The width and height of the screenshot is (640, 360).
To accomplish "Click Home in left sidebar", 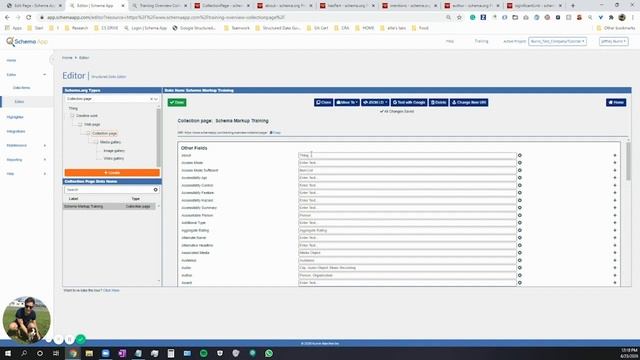I will click(x=11, y=60).
